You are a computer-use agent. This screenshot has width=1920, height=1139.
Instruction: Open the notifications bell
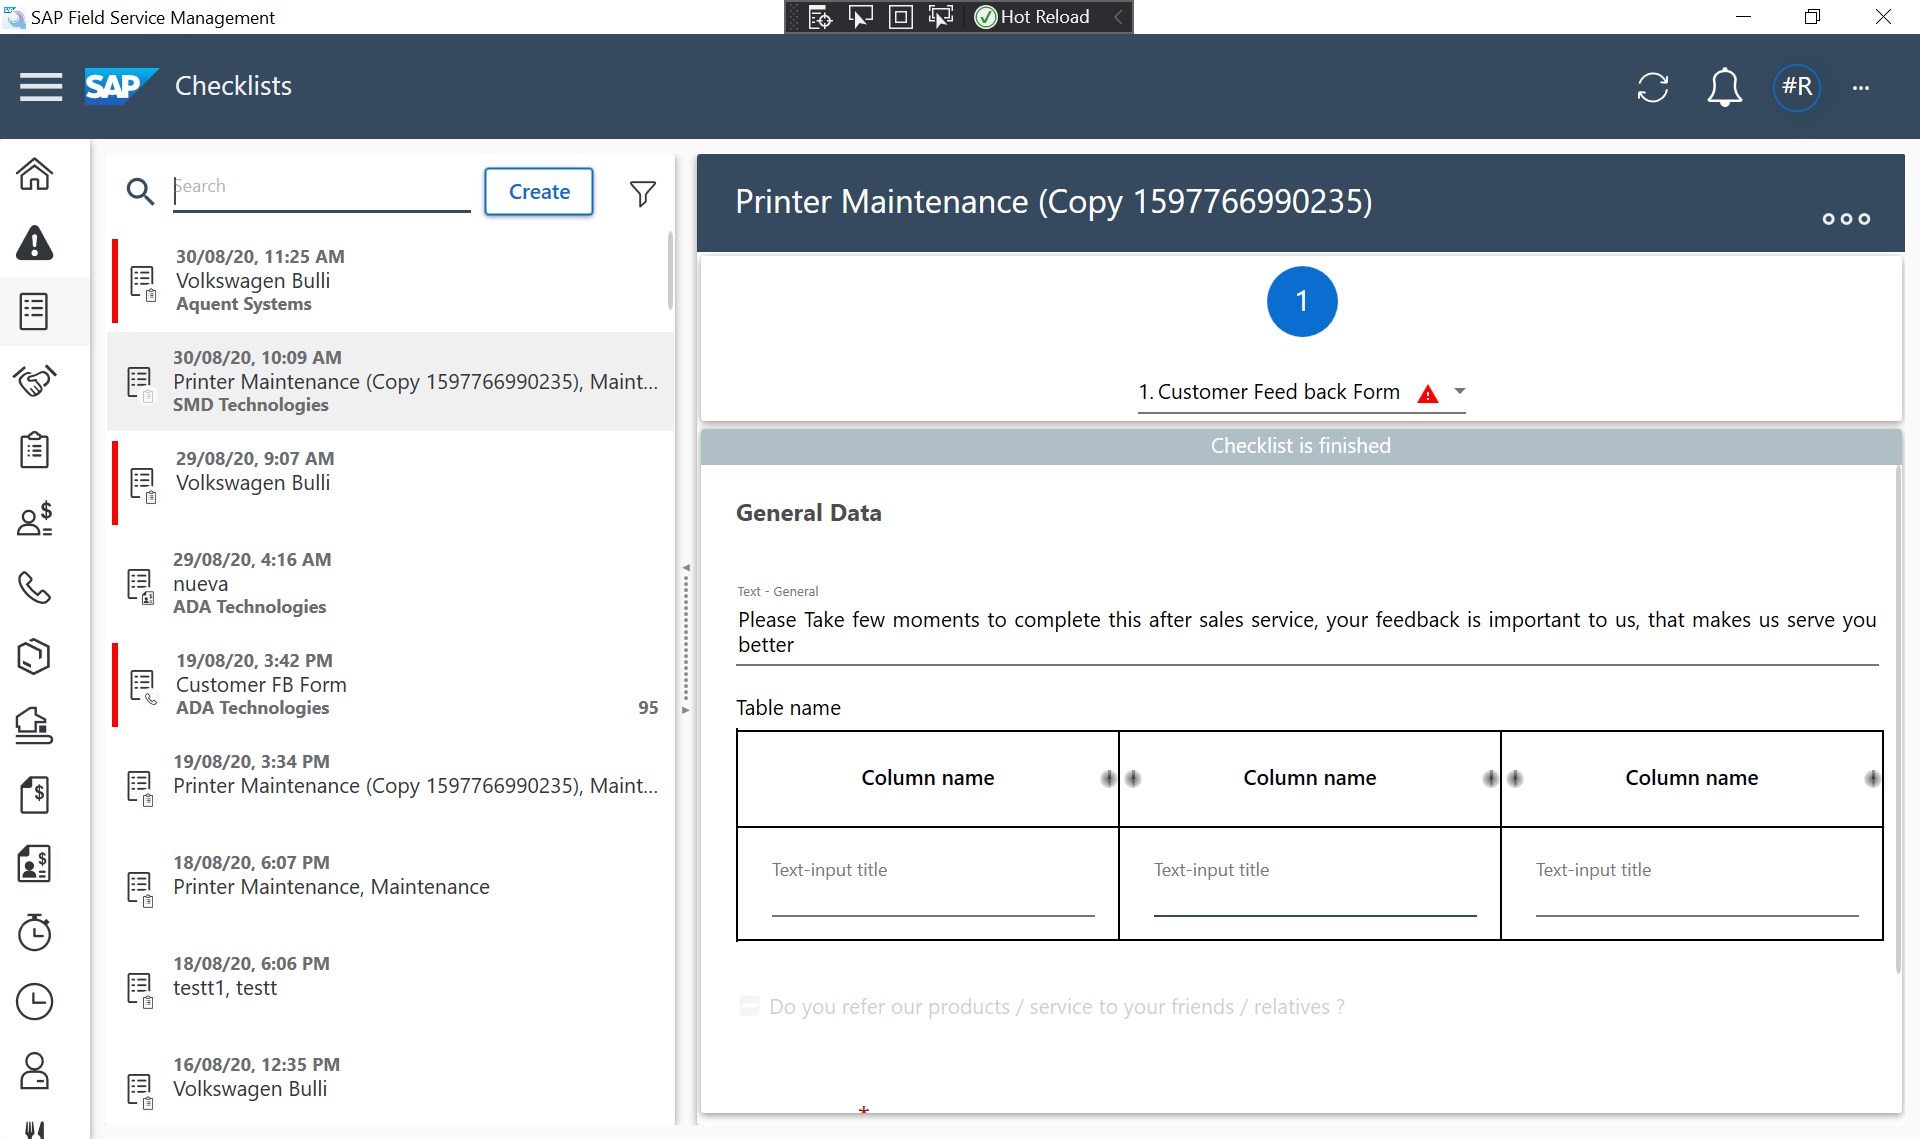(x=1723, y=87)
